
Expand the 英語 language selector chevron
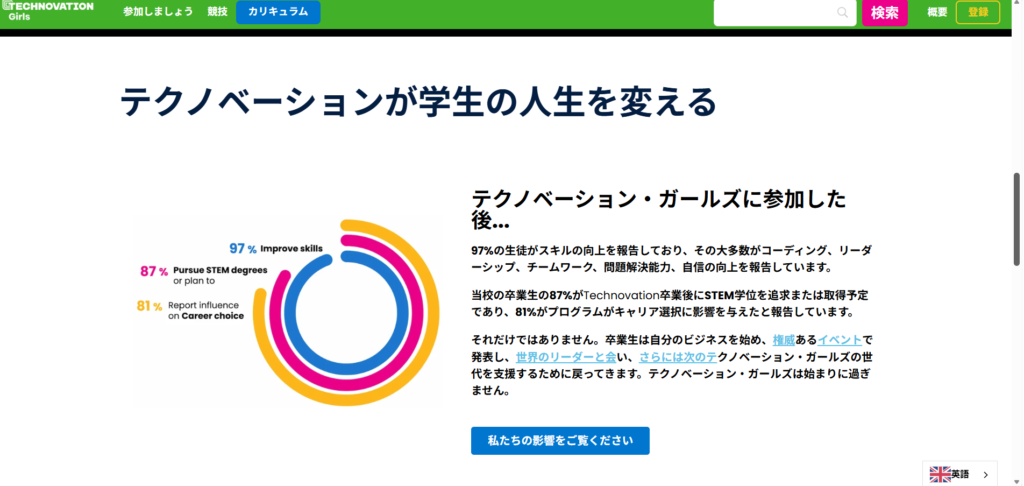(985, 474)
